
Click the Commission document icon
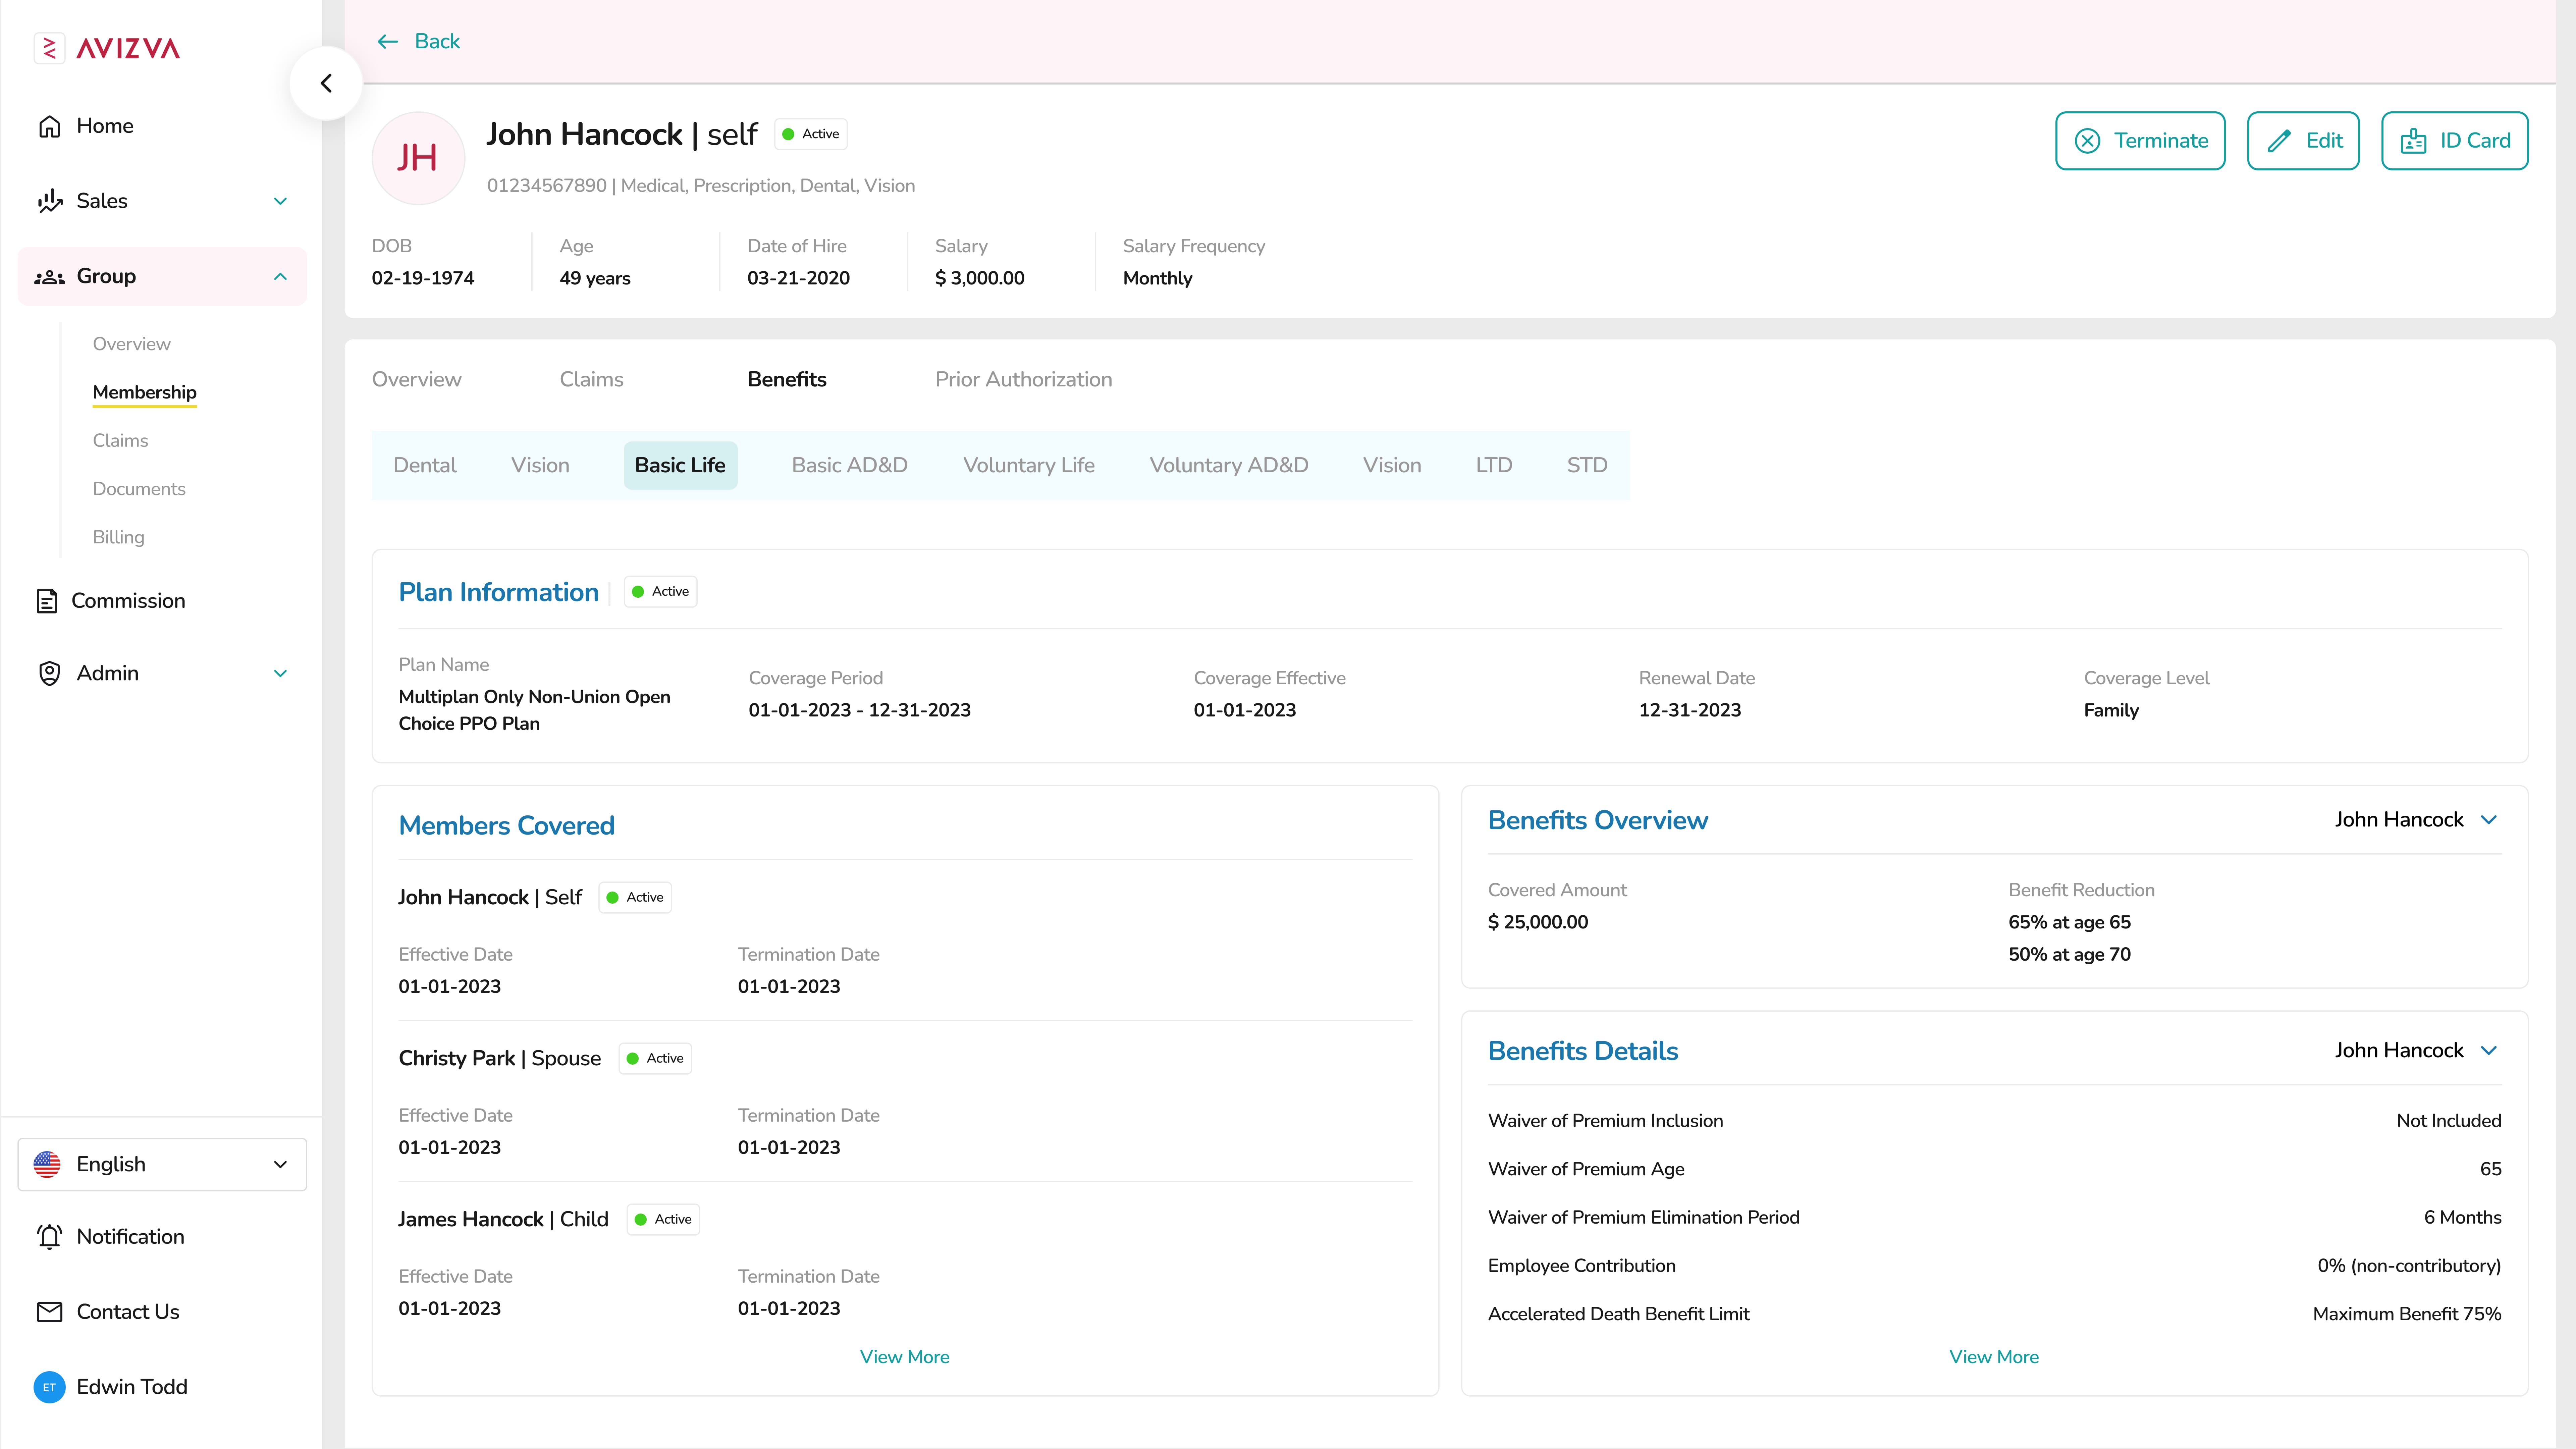pos(47,601)
